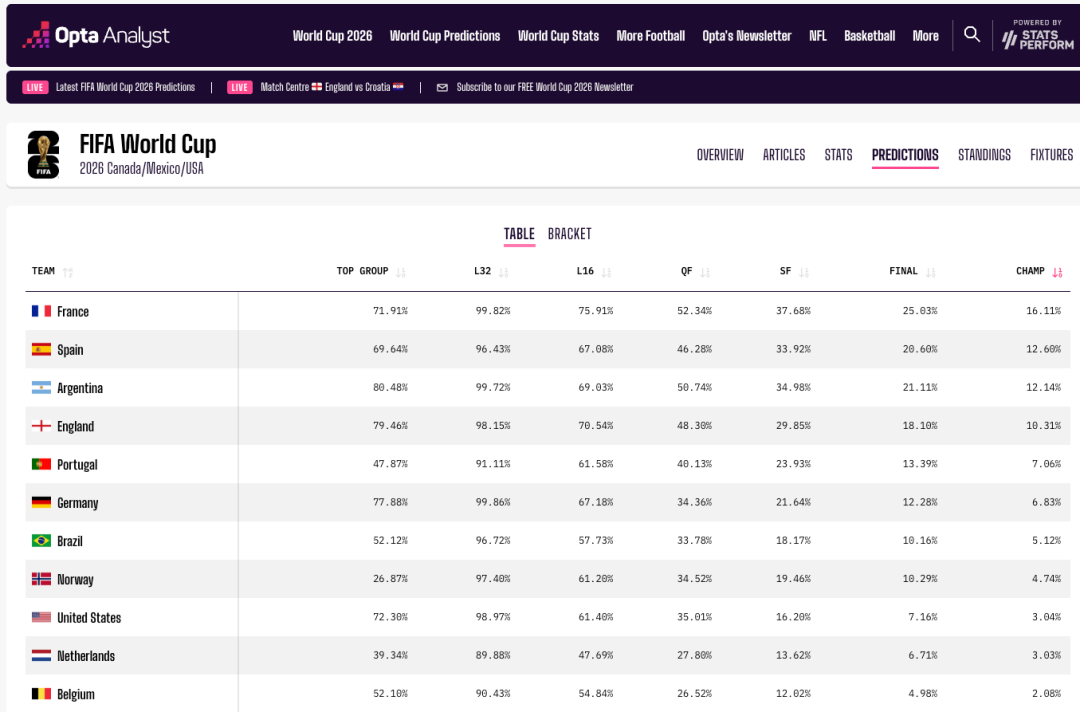1080x712 pixels.
Task: Open World Cup Stats menu
Action: click(559, 36)
